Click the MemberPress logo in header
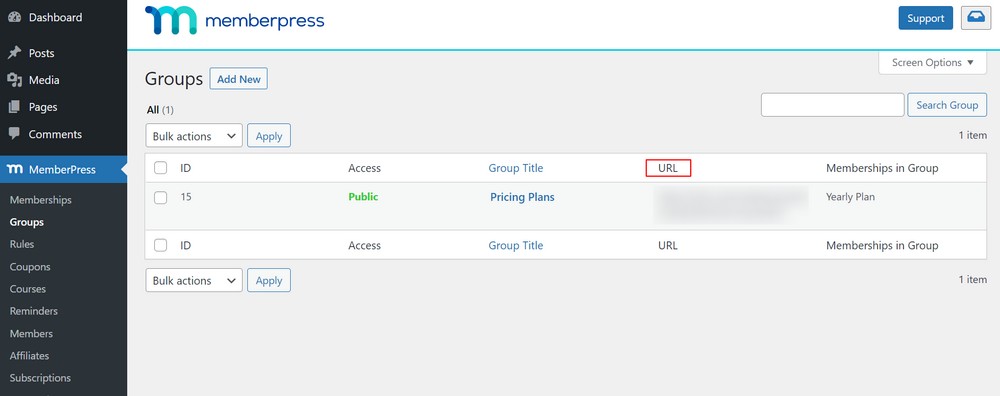This screenshot has height=396, width=1000. pos(235,20)
